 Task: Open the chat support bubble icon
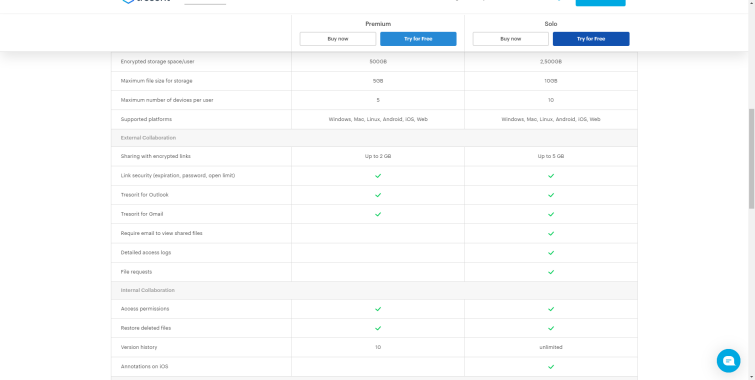pyautogui.click(x=728, y=361)
